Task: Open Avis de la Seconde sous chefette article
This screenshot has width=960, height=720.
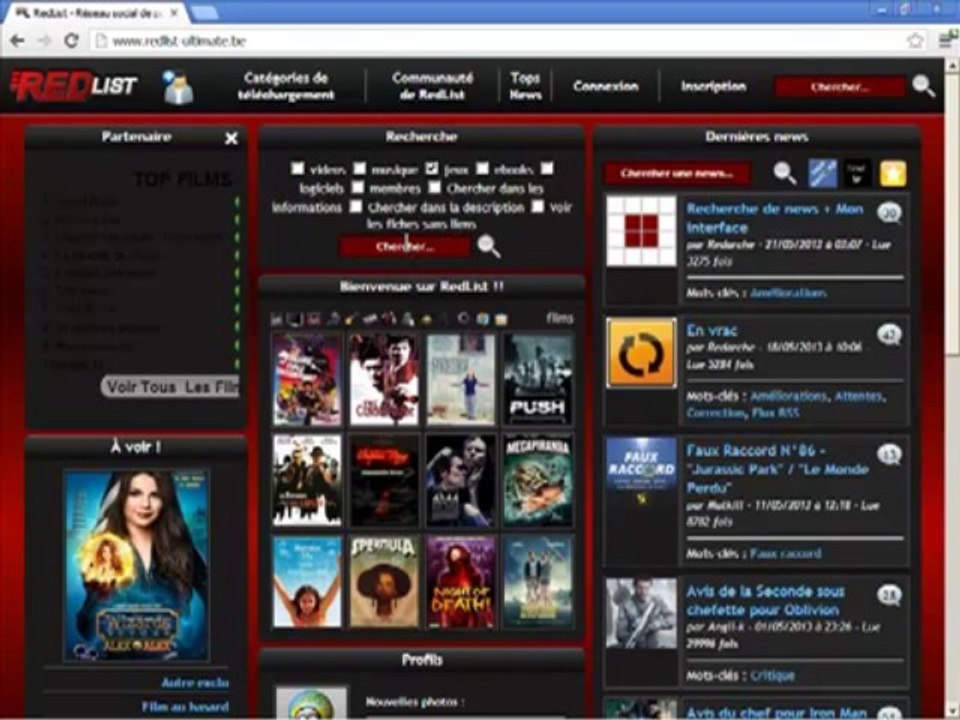Action: tap(765, 601)
